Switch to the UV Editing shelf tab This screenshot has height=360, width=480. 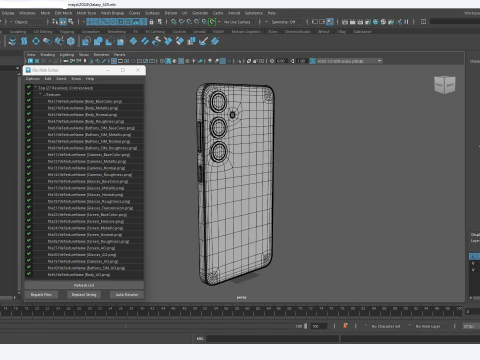coord(43,32)
